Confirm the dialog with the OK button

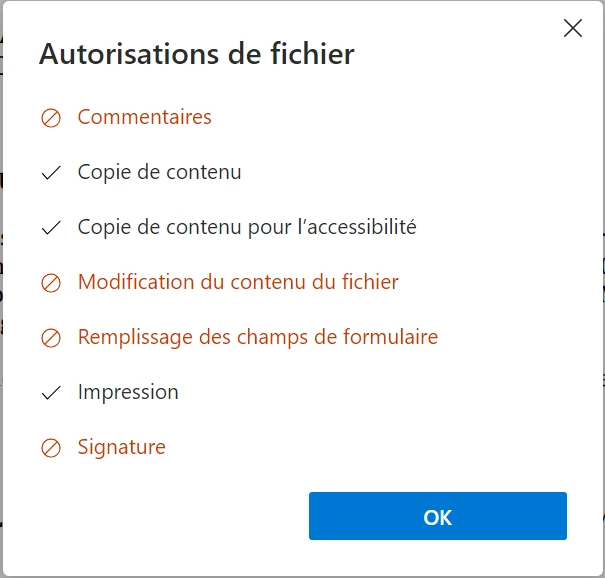point(438,516)
